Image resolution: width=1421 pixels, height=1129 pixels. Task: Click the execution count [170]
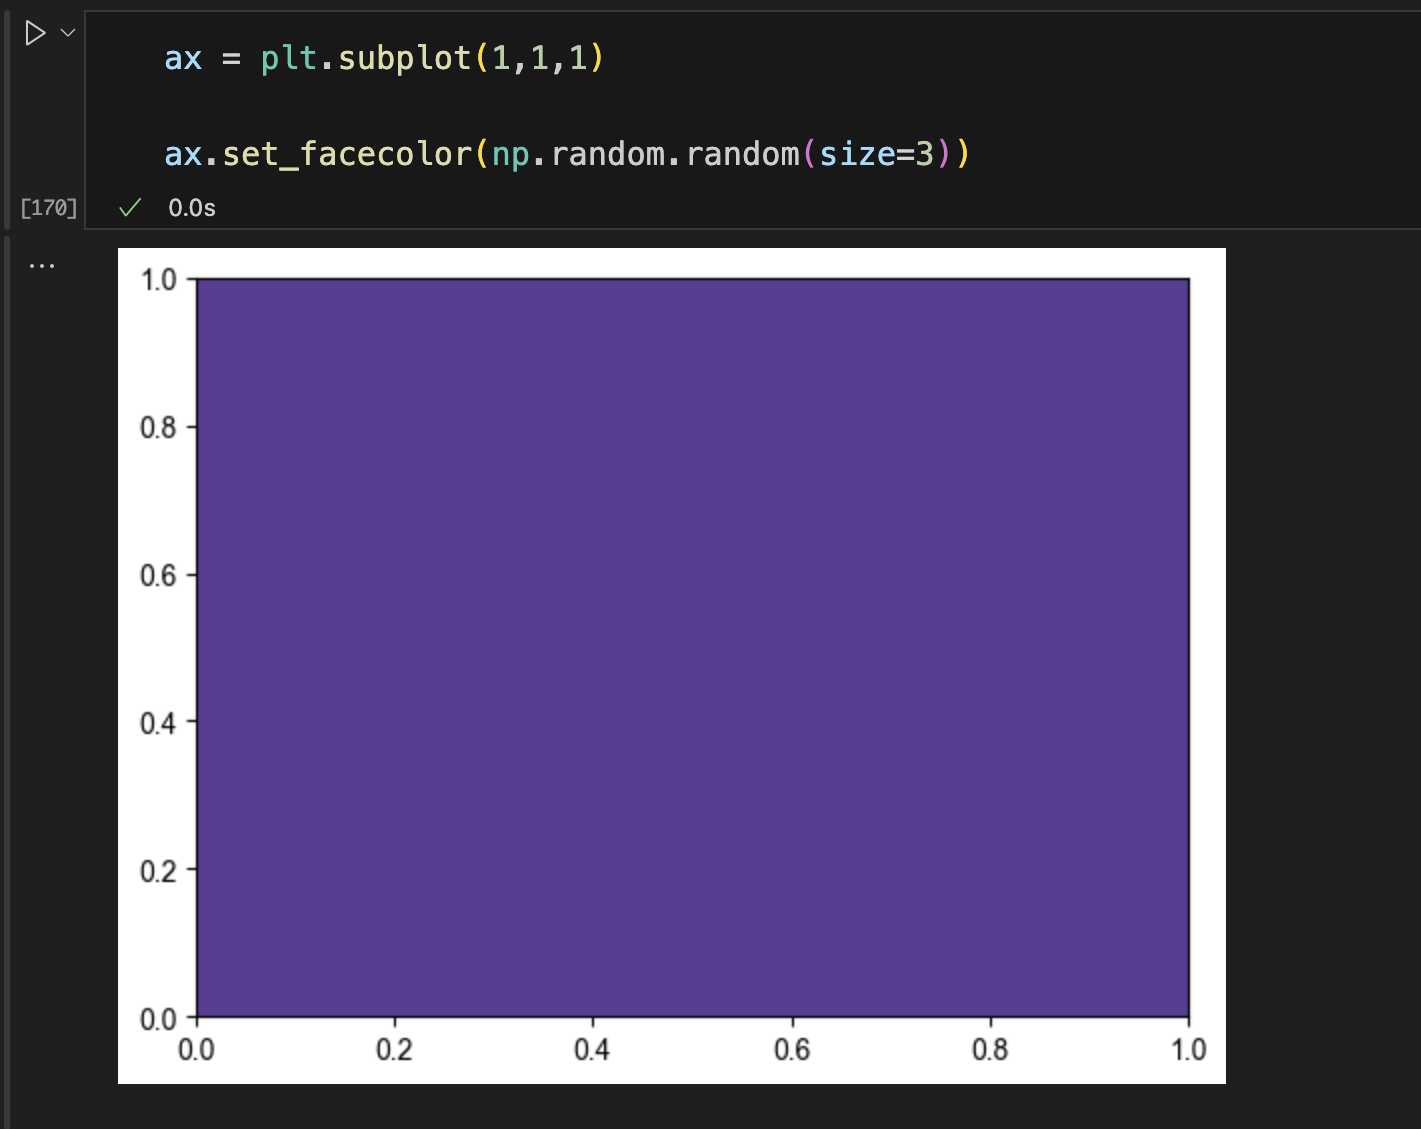[49, 208]
